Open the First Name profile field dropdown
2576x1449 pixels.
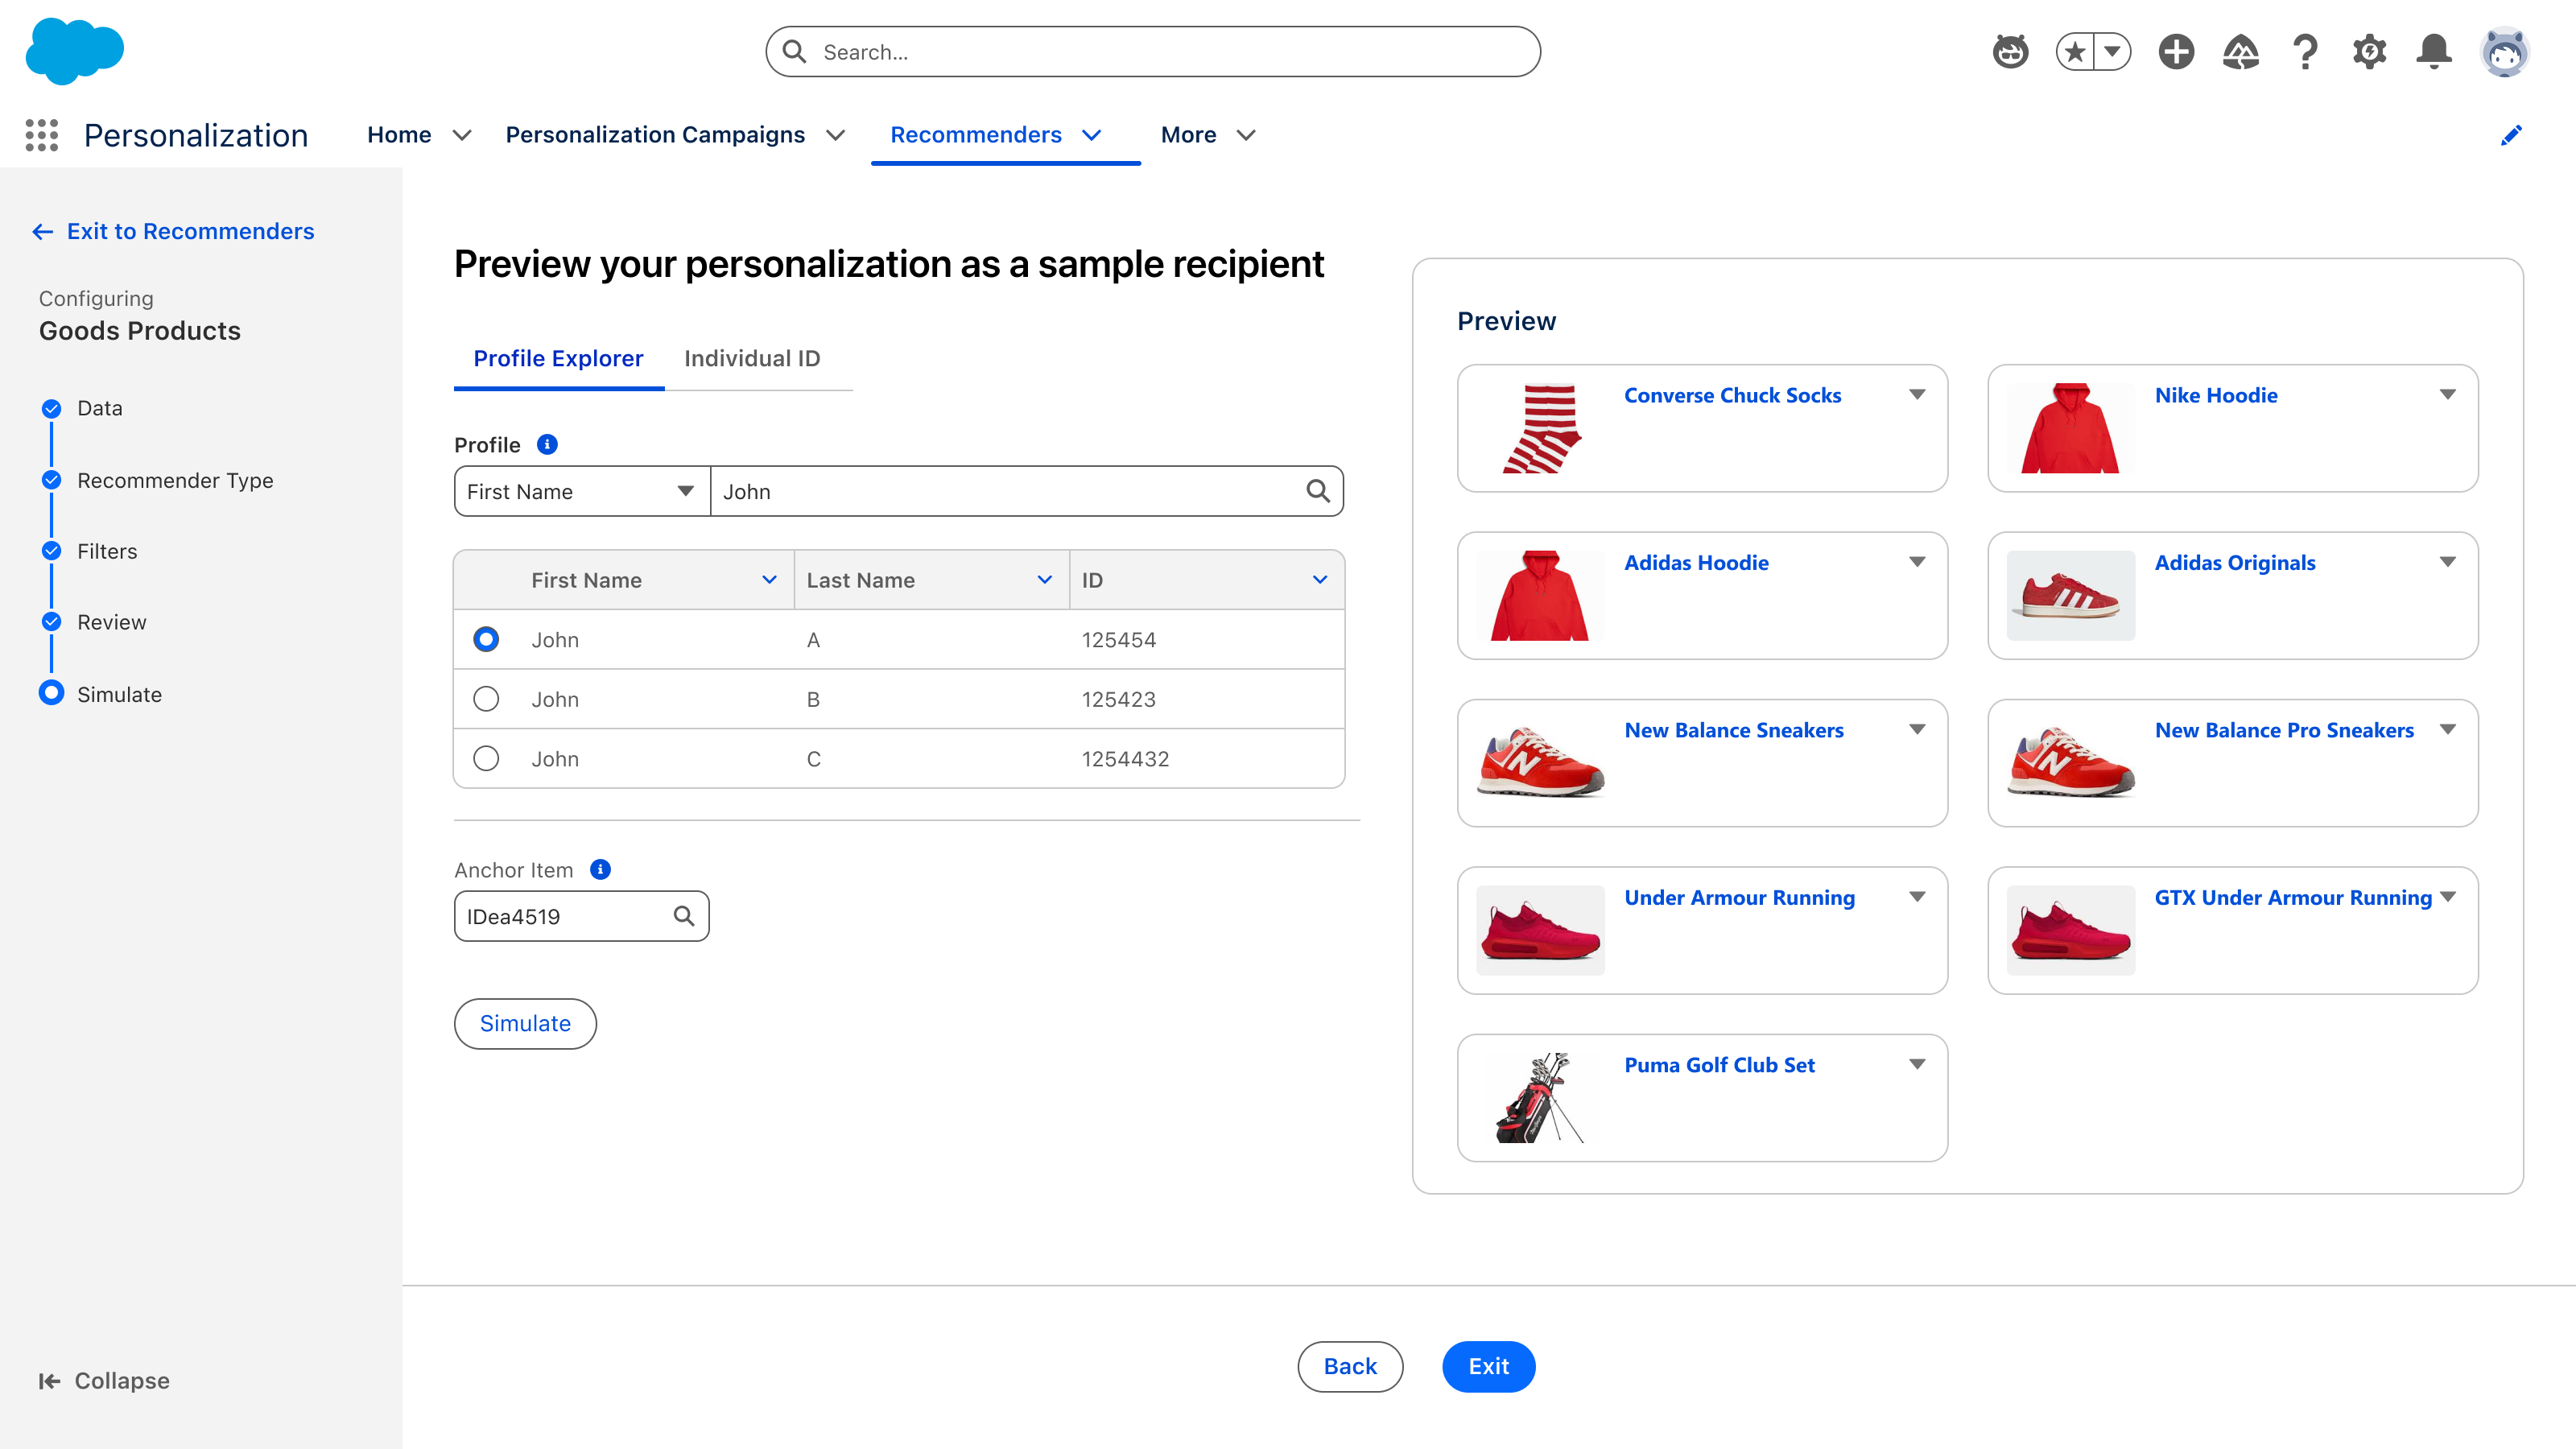pyautogui.click(x=582, y=491)
